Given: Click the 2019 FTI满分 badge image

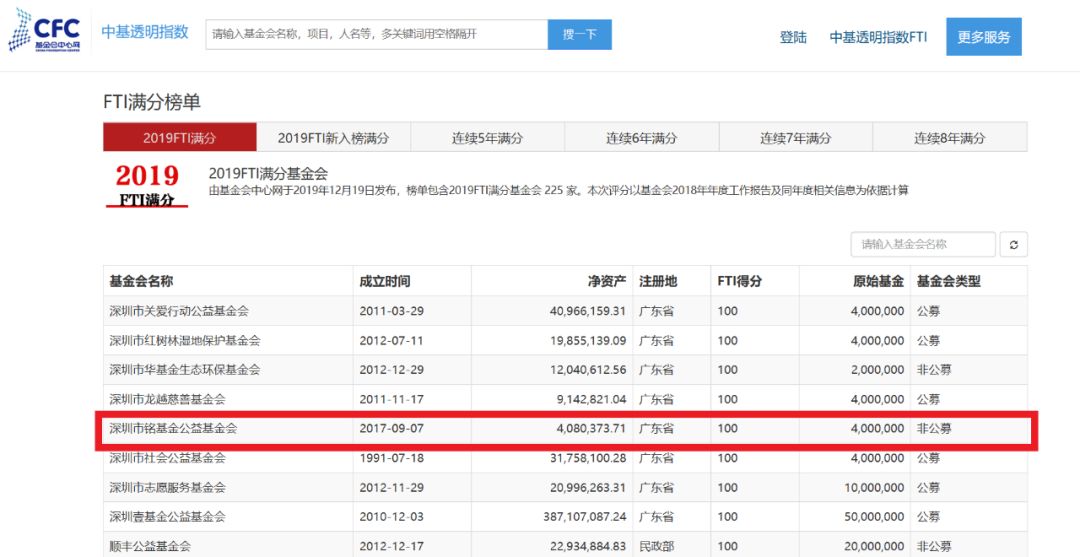Looking at the screenshot, I should tap(147, 185).
